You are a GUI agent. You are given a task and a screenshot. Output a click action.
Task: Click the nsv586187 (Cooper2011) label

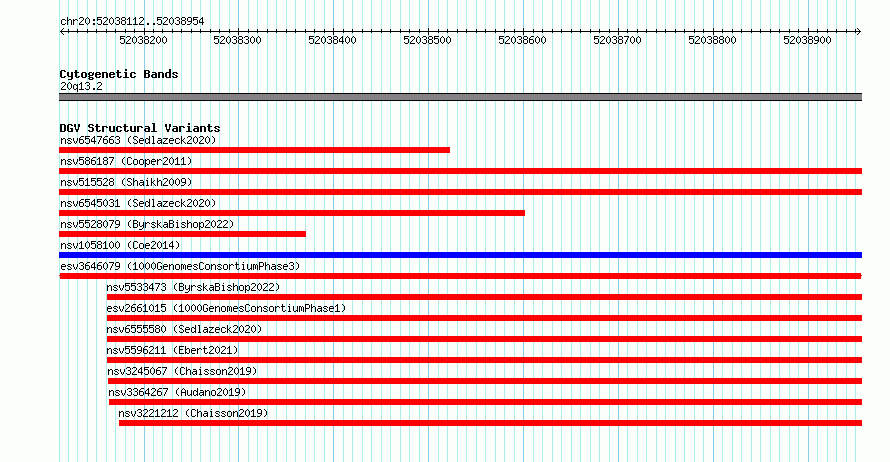pyautogui.click(x=126, y=161)
